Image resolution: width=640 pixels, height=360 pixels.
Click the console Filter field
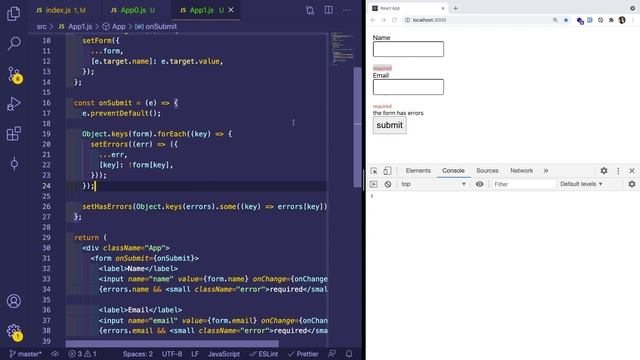point(524,184)
